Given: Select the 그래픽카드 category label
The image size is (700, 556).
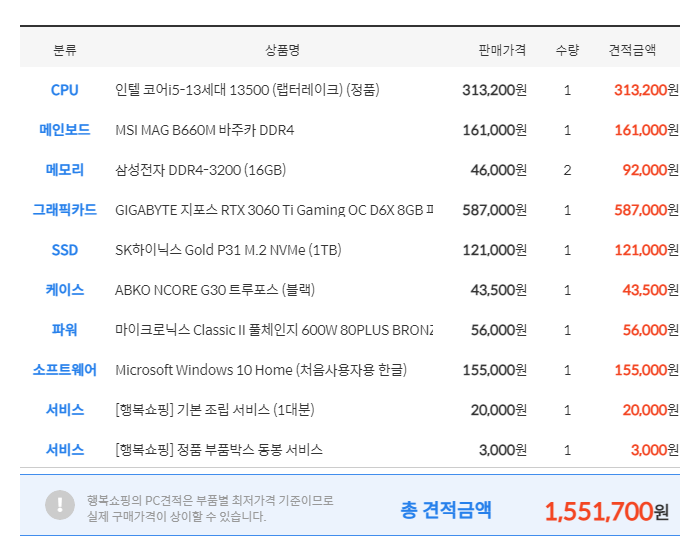Looking at the screenshot, I should pos(65,210).
